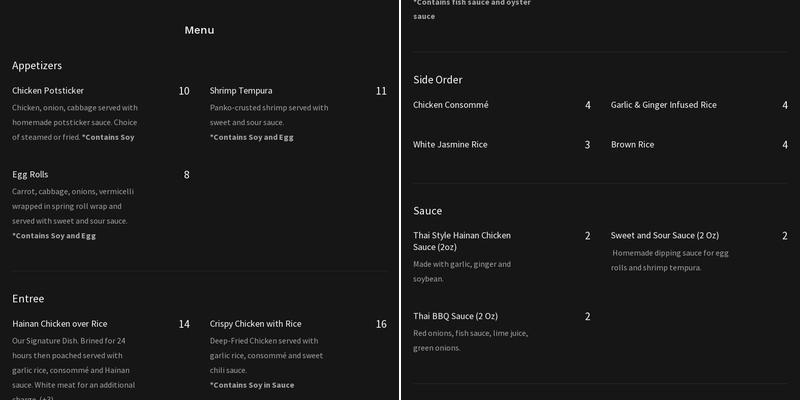800x400 pixels.
Task: Select Thai Style Hainan Chicken Sauce
Action: pos(462,241)
